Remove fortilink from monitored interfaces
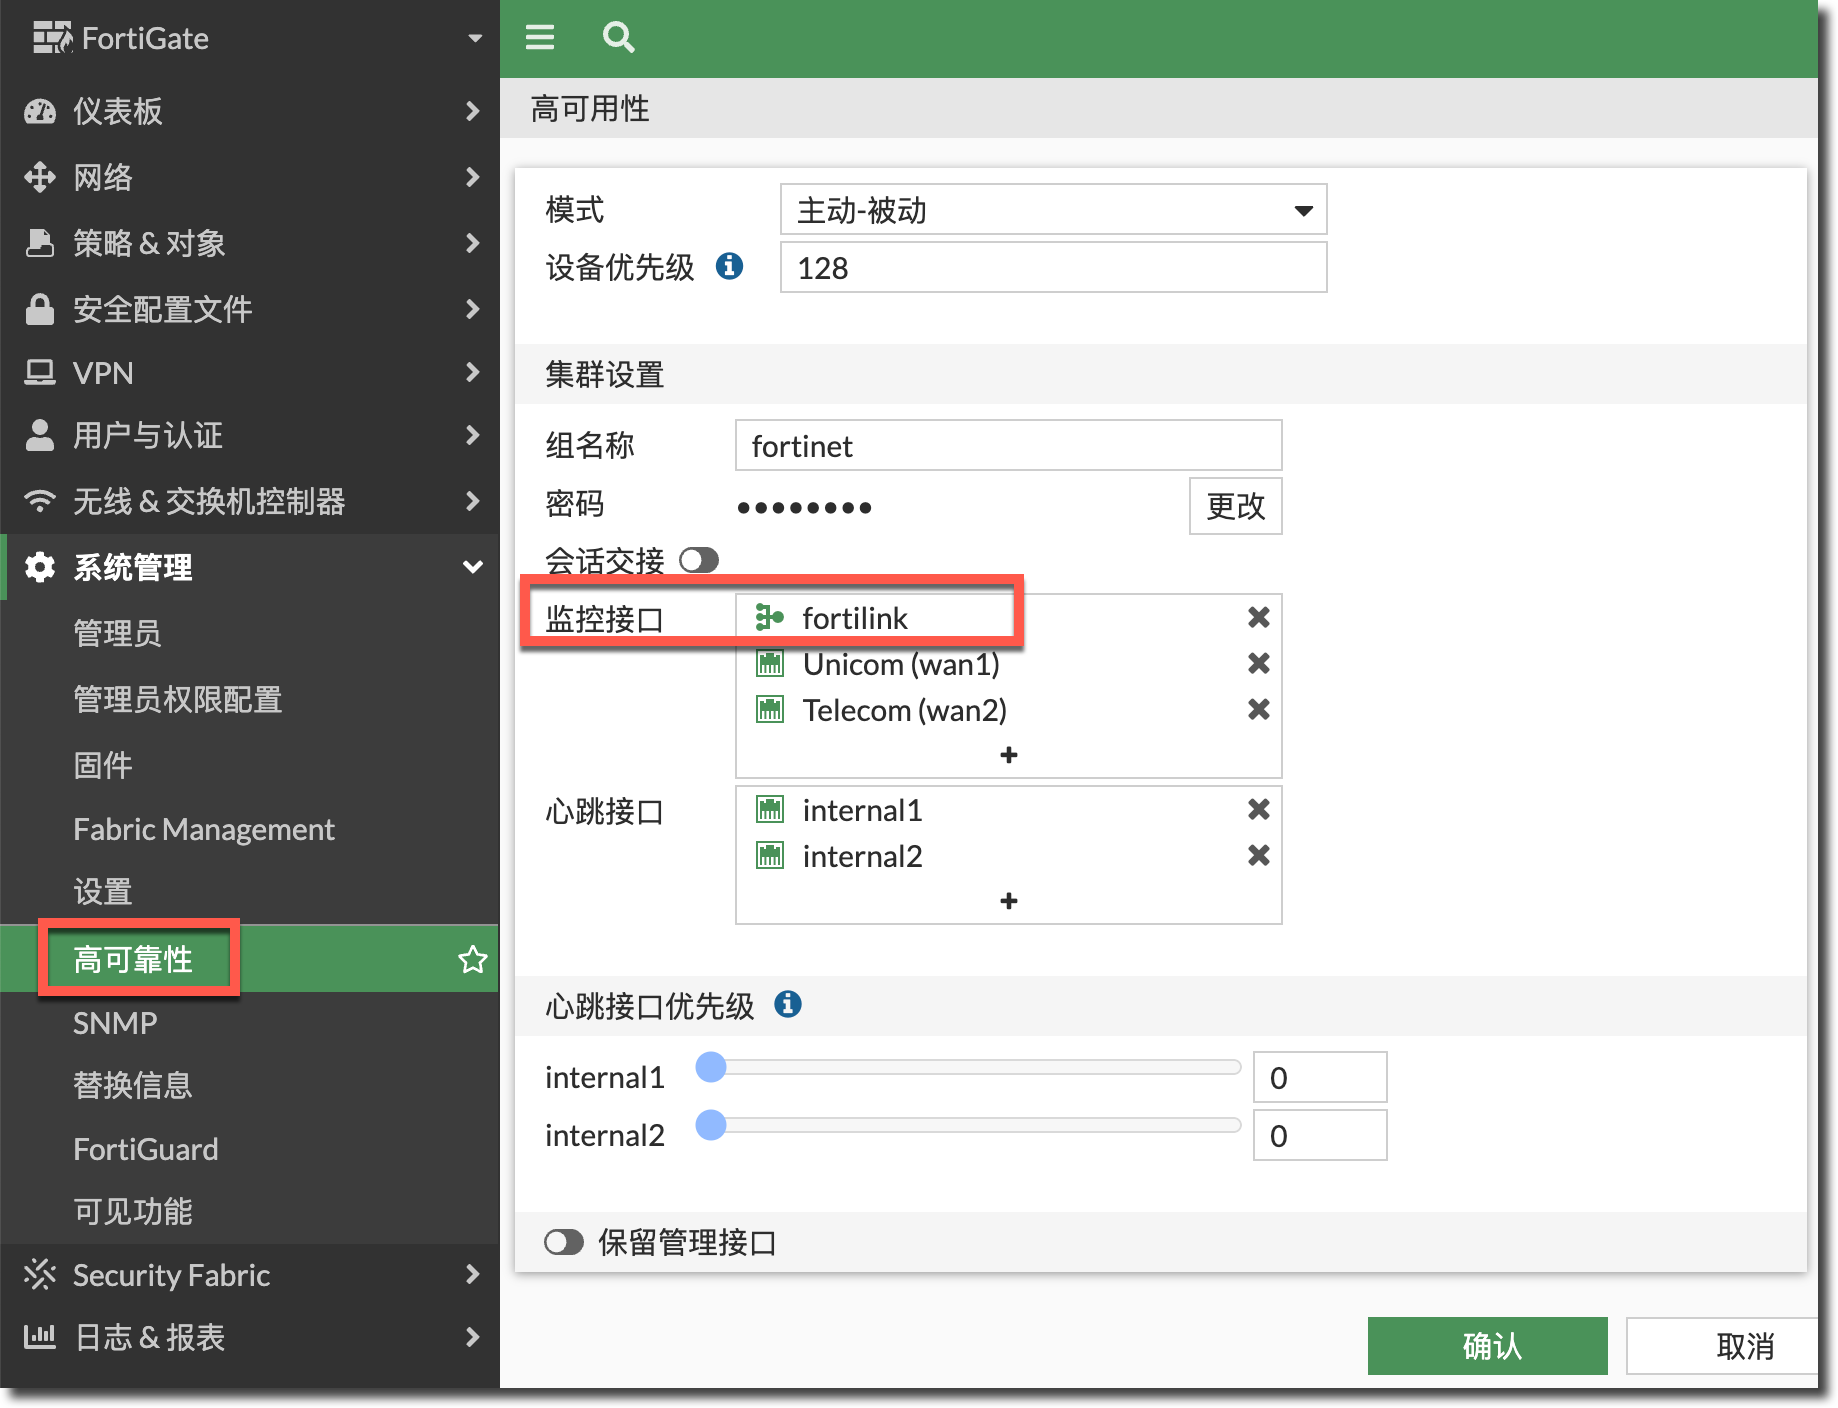Viewport: 1838px width, 1408px height. click(1258, 618)
